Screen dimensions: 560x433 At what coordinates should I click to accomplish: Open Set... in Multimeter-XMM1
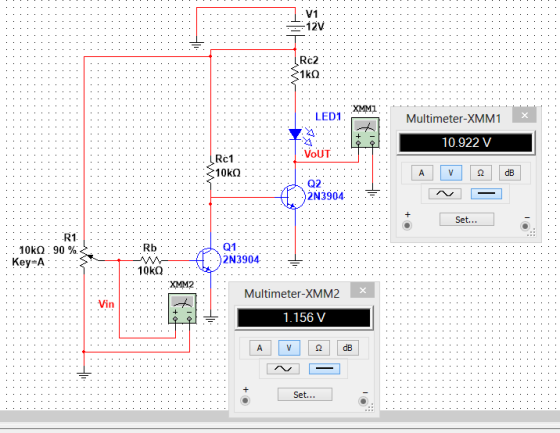point(466,219)
